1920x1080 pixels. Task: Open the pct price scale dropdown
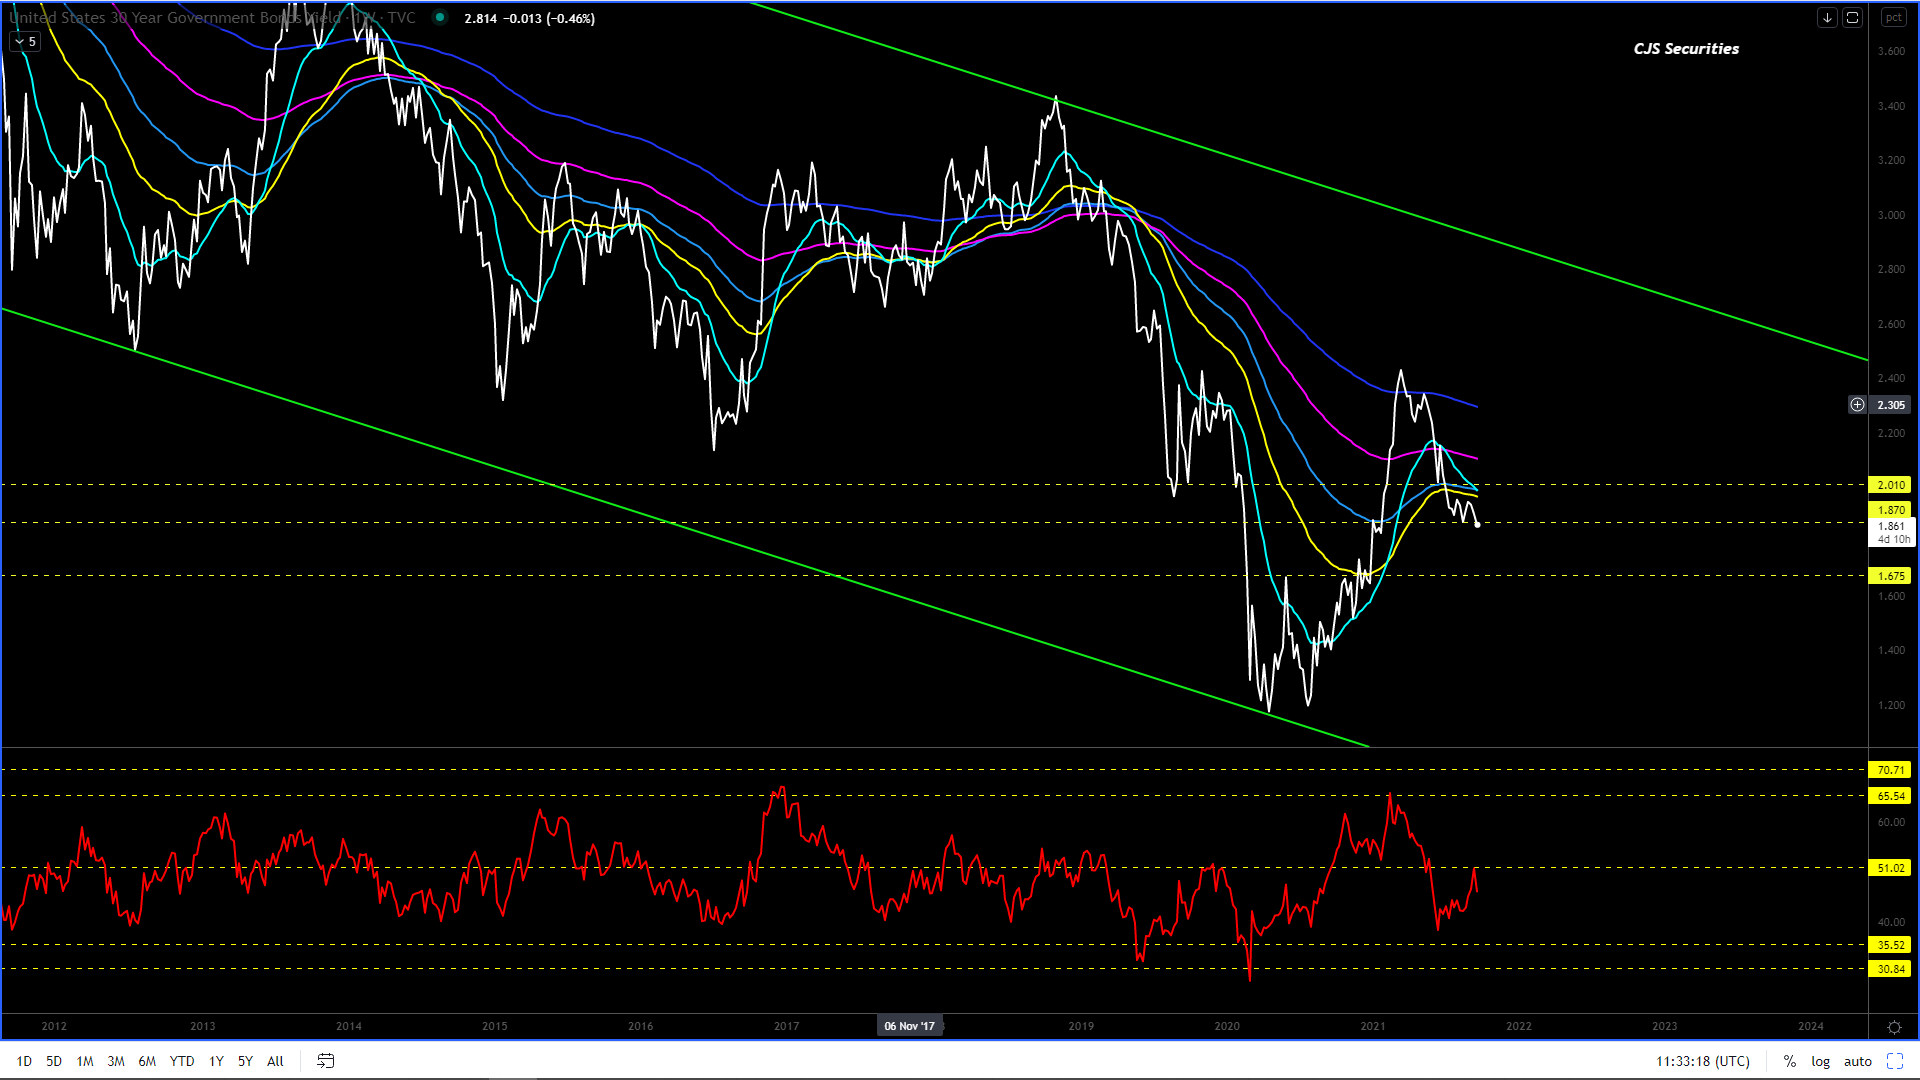coord(1893,18)
